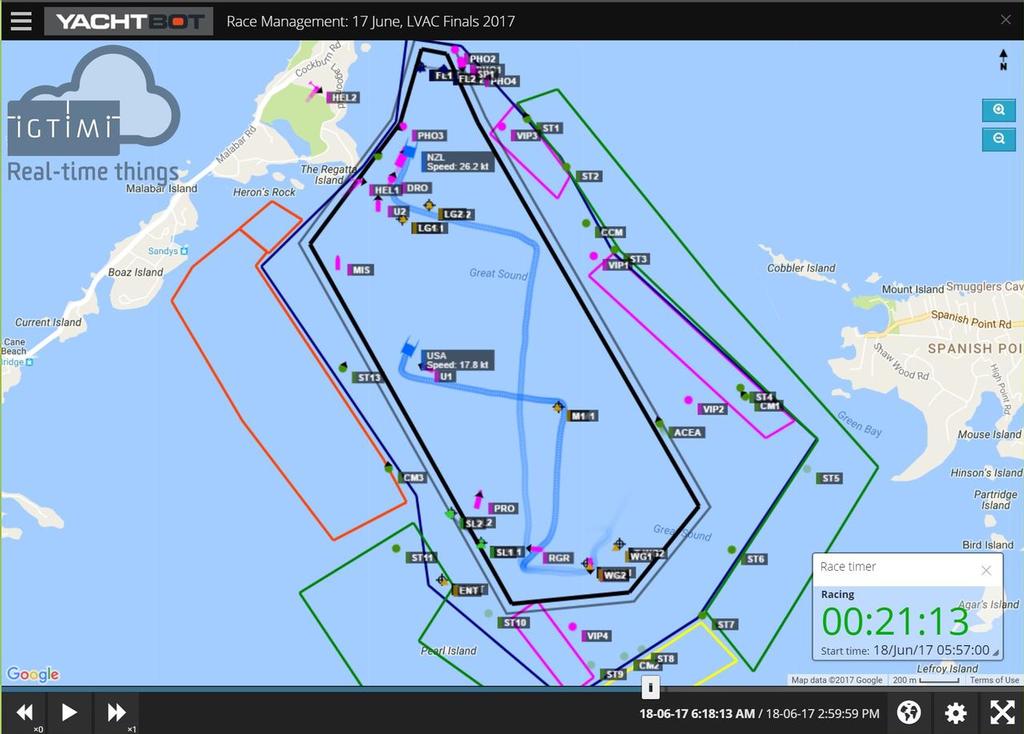Click the PHO3 photo boat label

tap(430, 136)
